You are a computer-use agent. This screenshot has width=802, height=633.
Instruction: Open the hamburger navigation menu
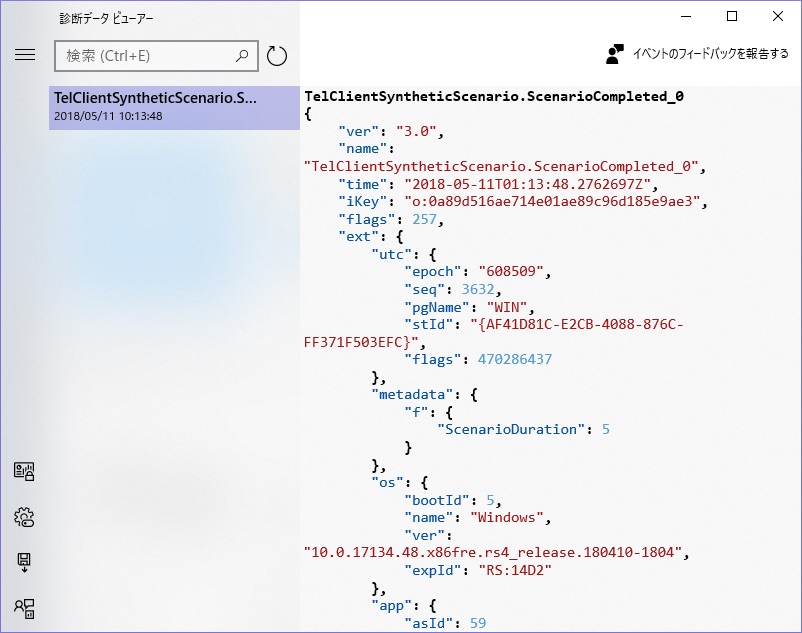tap(25, 55)
